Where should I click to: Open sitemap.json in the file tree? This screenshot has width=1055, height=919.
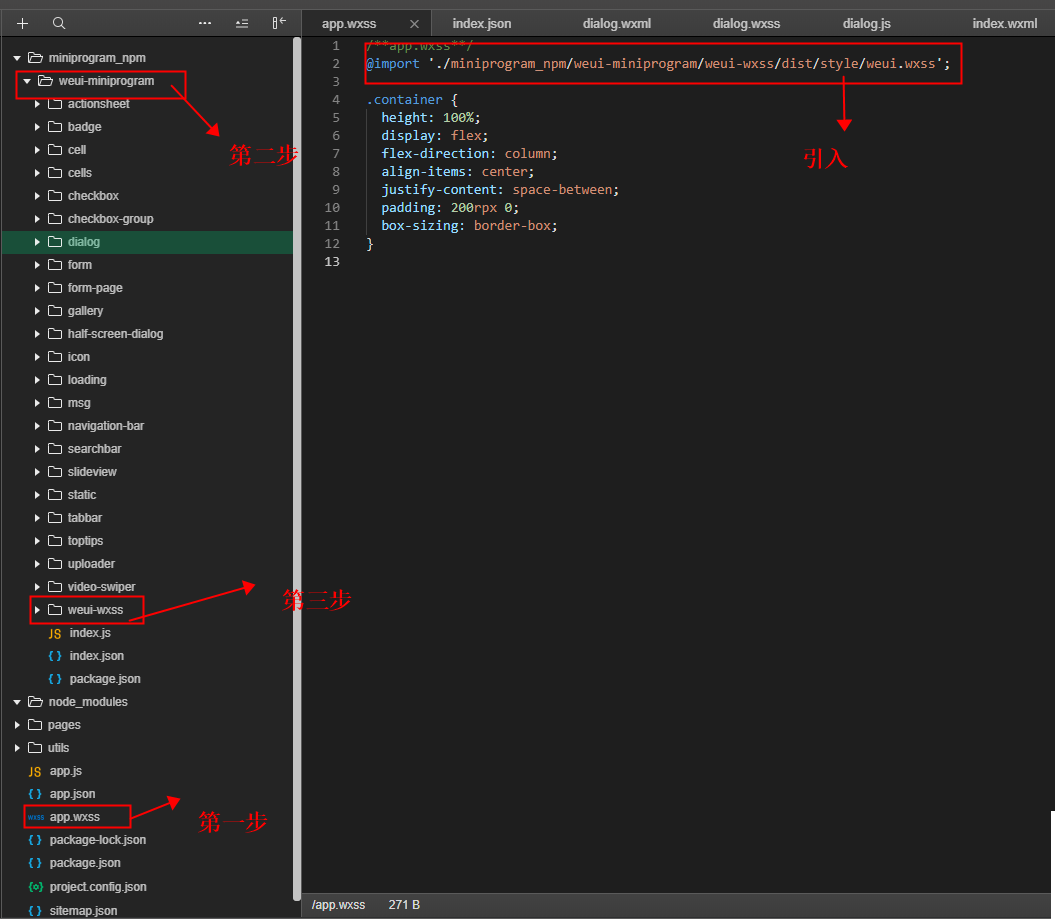point(83,911)
